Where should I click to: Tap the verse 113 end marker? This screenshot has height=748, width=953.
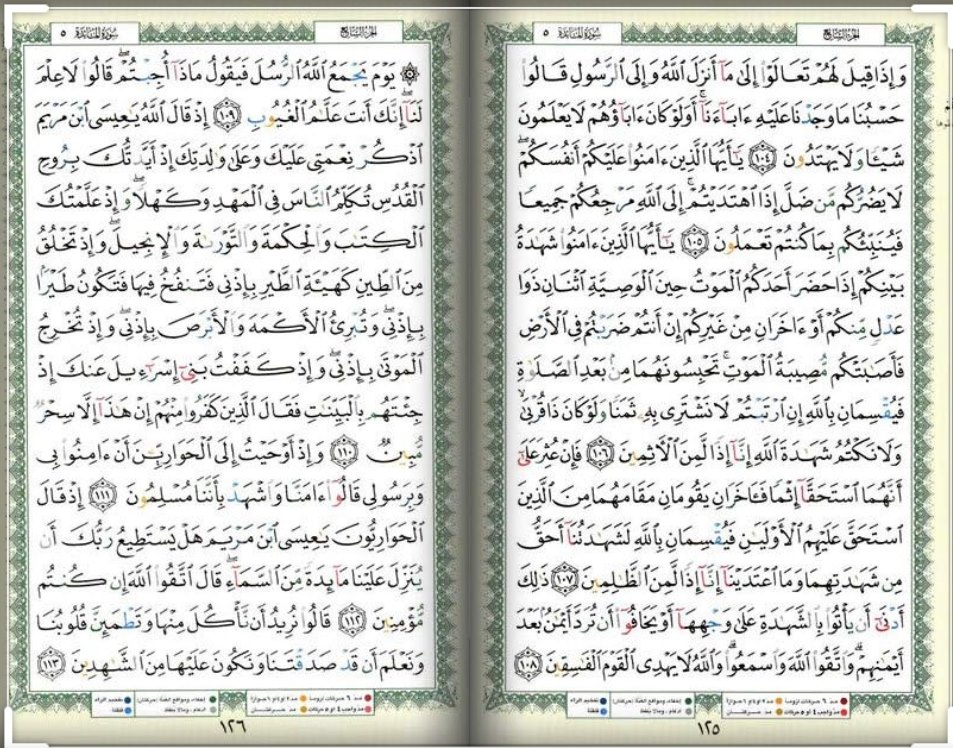[x=52, y=663]
